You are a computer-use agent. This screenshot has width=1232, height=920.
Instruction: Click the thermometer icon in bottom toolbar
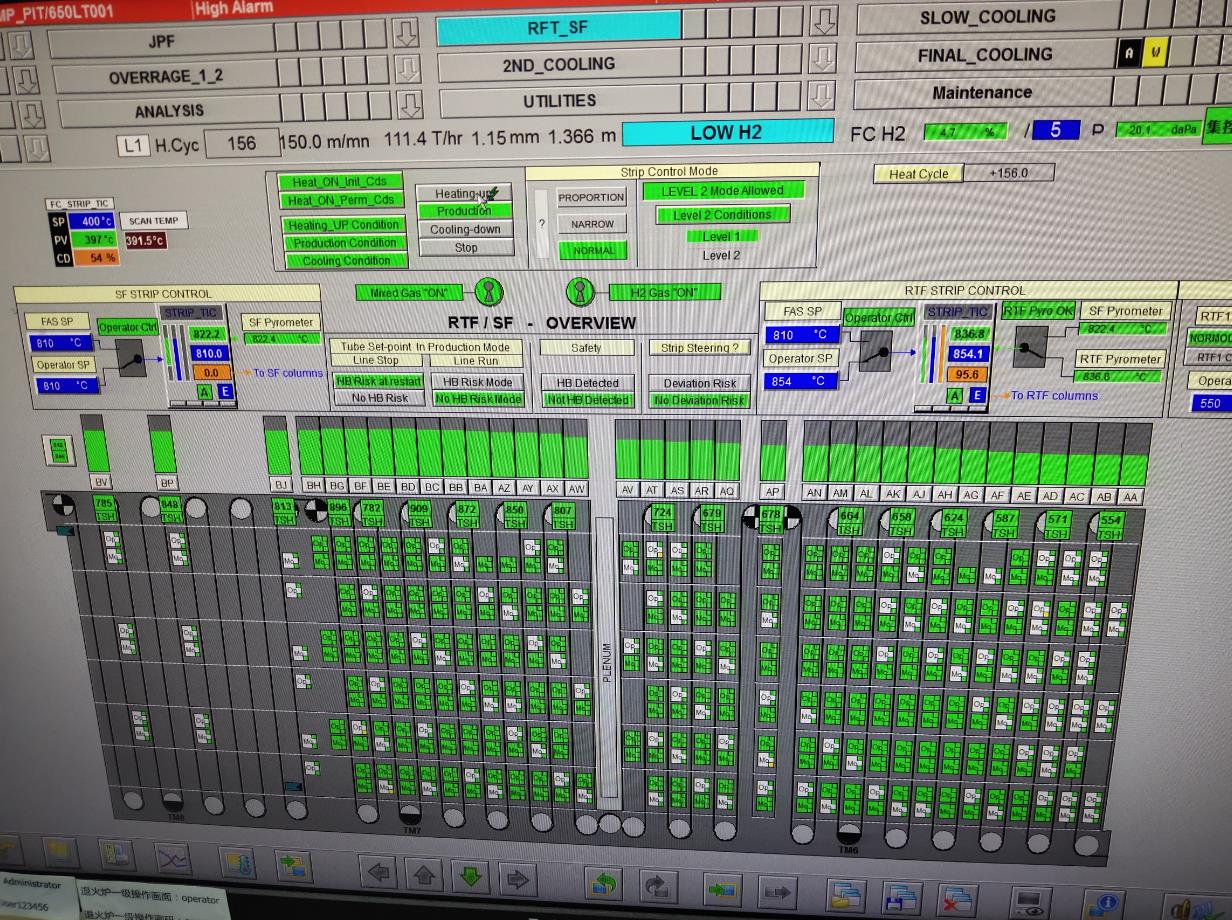(237, 862)
